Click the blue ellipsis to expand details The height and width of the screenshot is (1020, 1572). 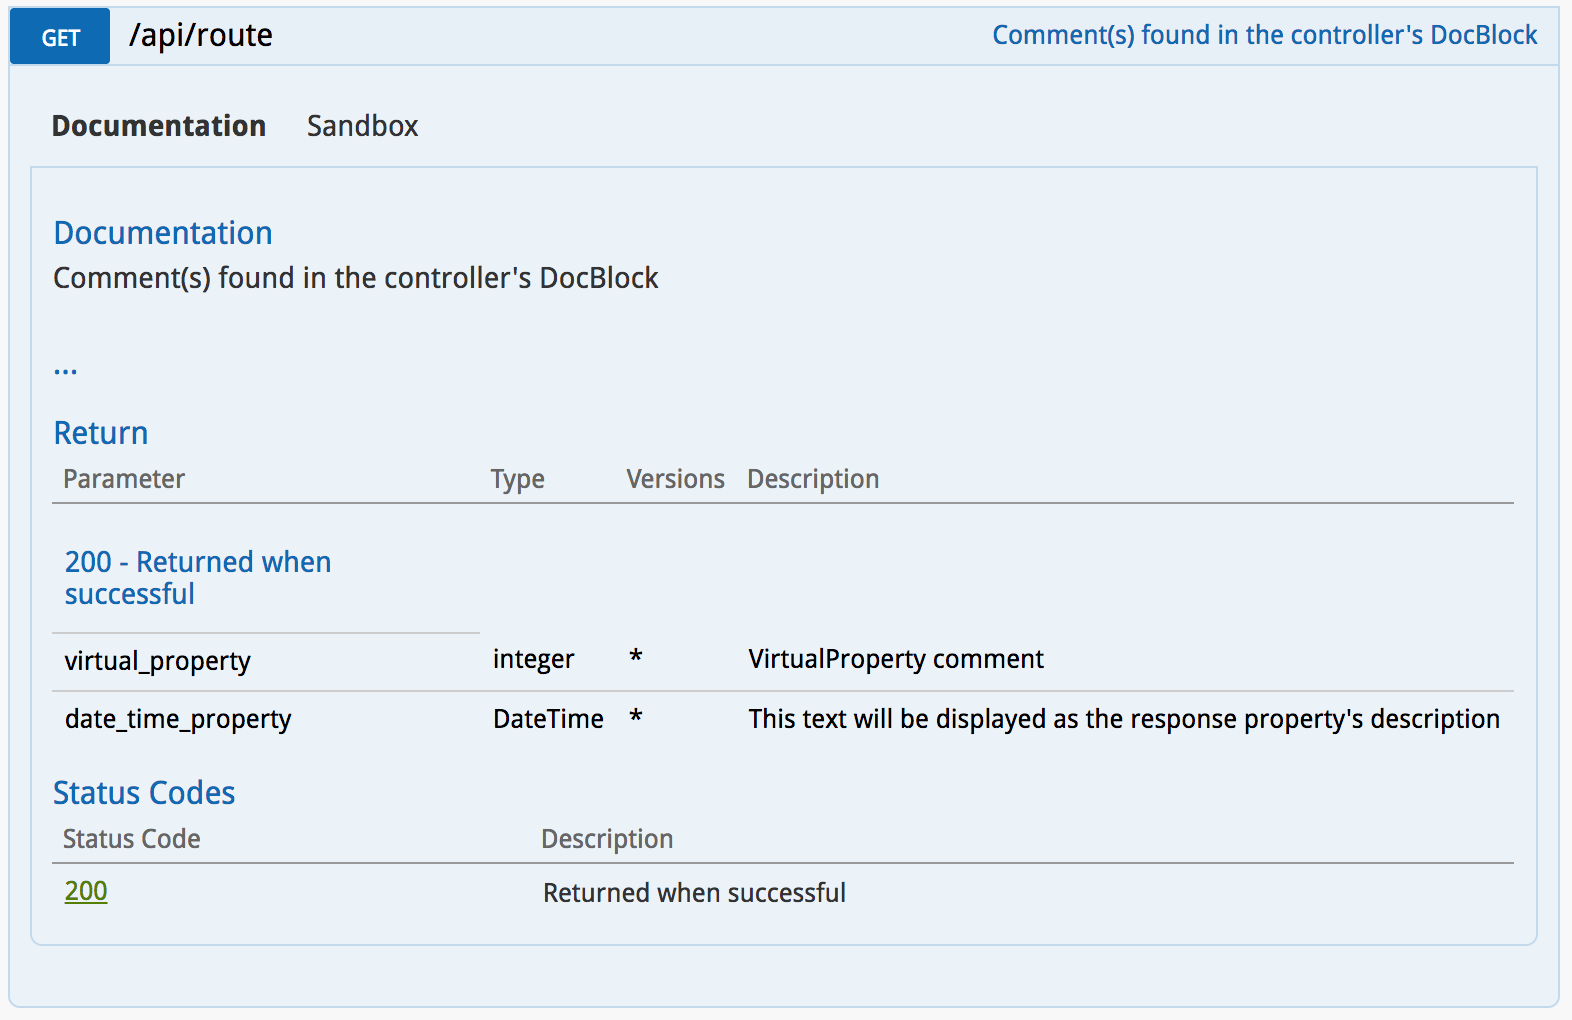tap(66, 370)
